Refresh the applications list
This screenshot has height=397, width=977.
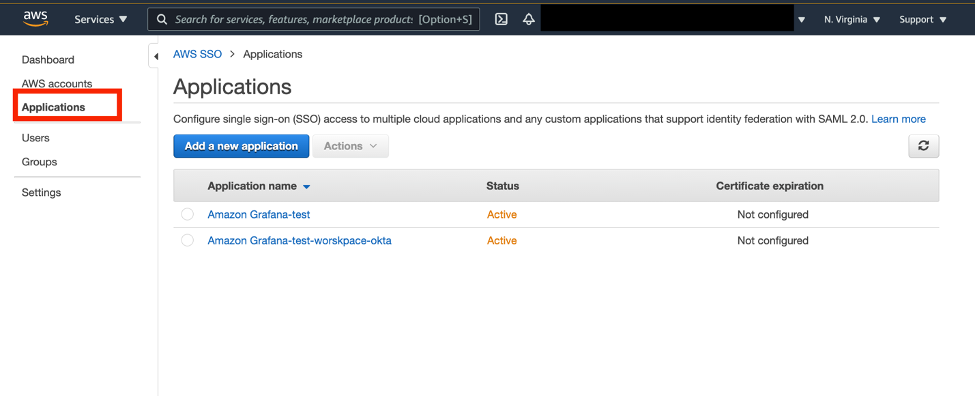[x=923, y=146]
